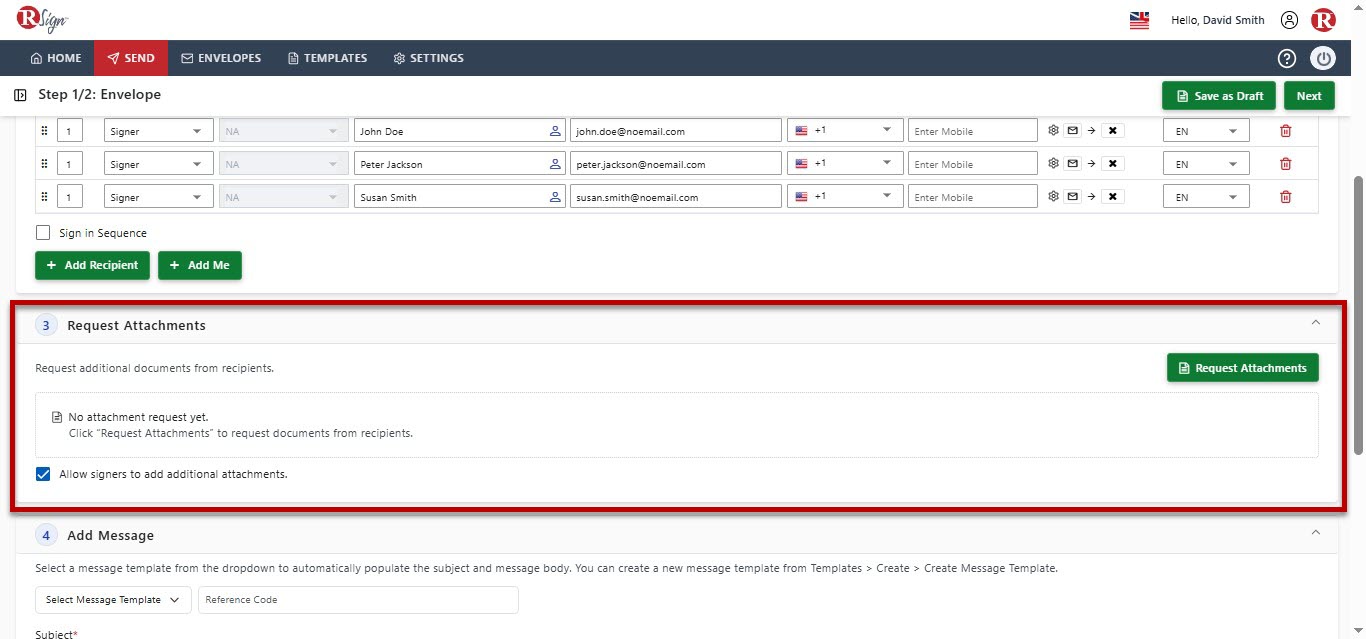1366x639 pixels.
Task: Click the power logout icon
Action: tap(1323, 58)
